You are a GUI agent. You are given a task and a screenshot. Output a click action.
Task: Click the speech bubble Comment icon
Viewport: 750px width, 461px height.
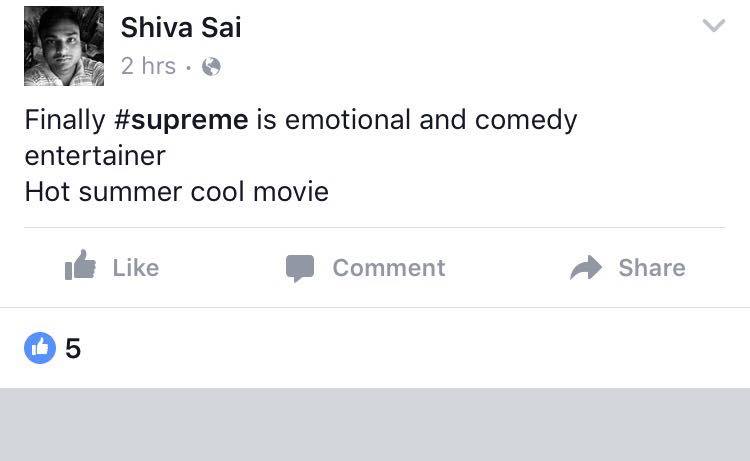coord(299,268)
